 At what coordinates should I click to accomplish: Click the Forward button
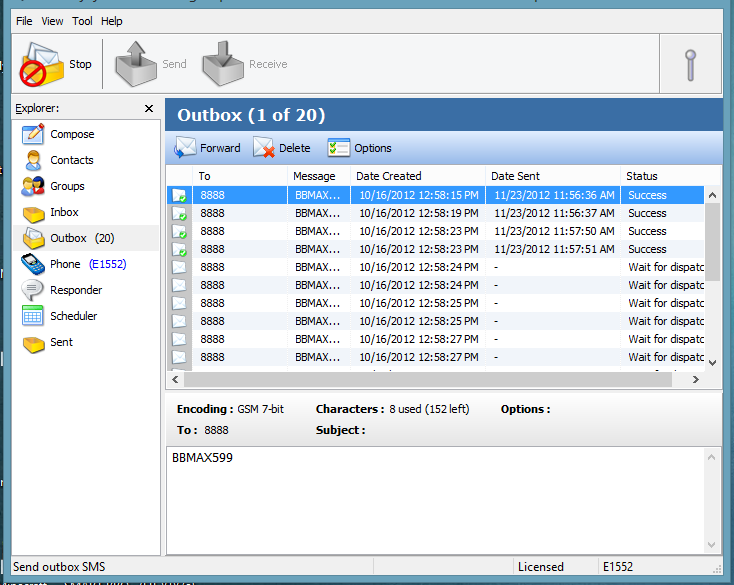click(x=208, y=148)
